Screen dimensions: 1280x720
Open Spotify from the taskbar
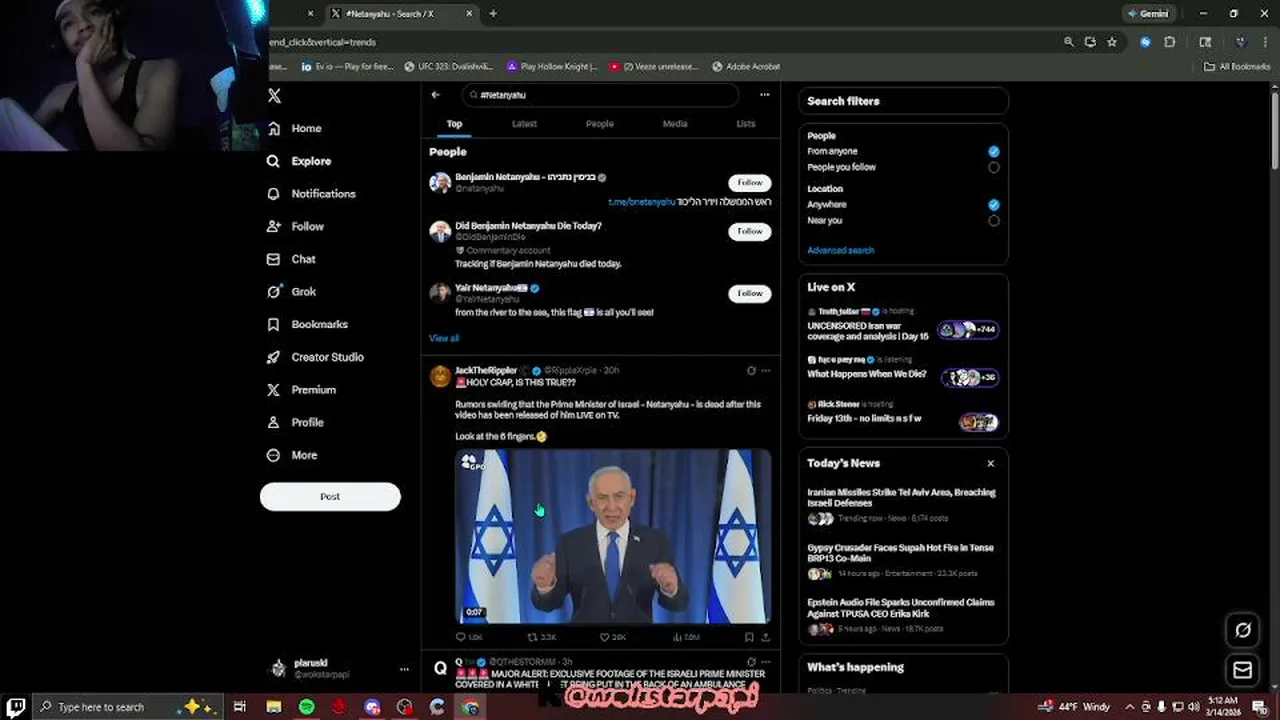(x=306, y=707)
